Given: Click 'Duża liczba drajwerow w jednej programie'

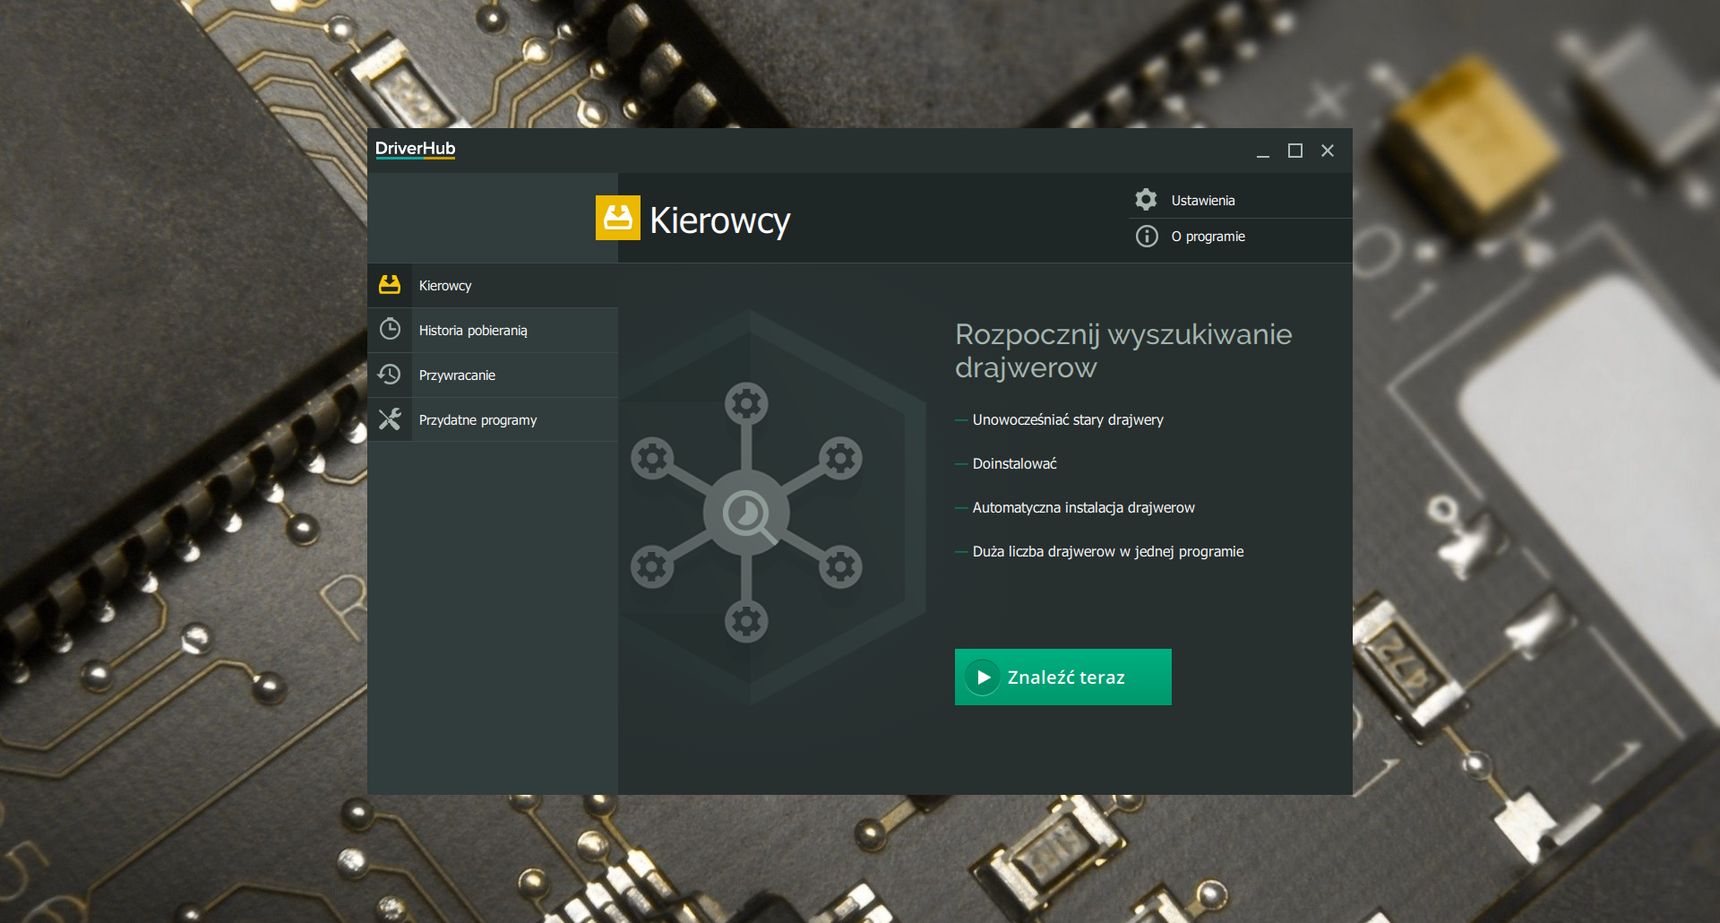Looking at the screenshot, I should (1108, 552).
